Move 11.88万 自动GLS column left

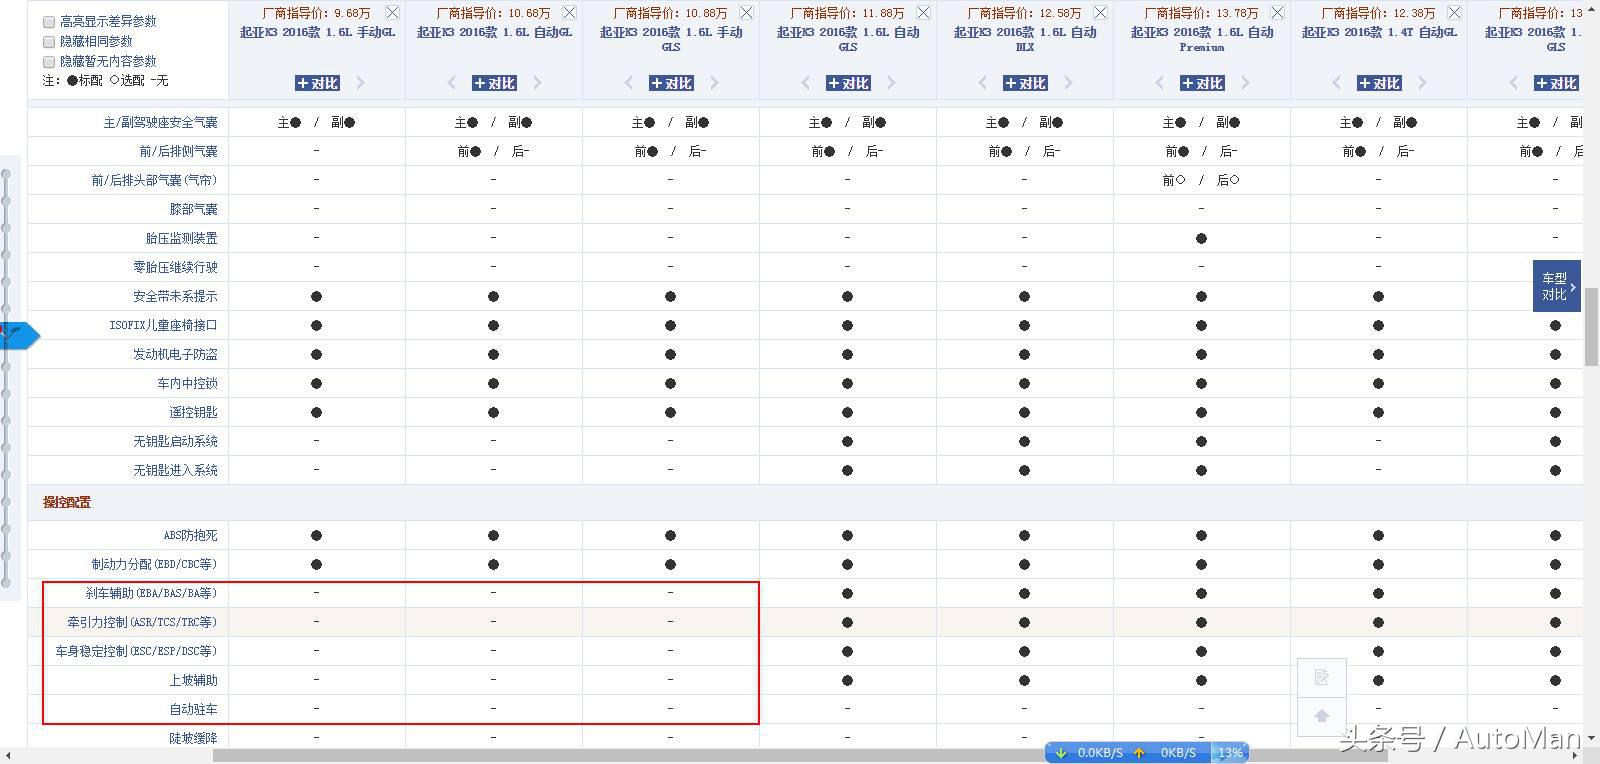coord(805,83)
